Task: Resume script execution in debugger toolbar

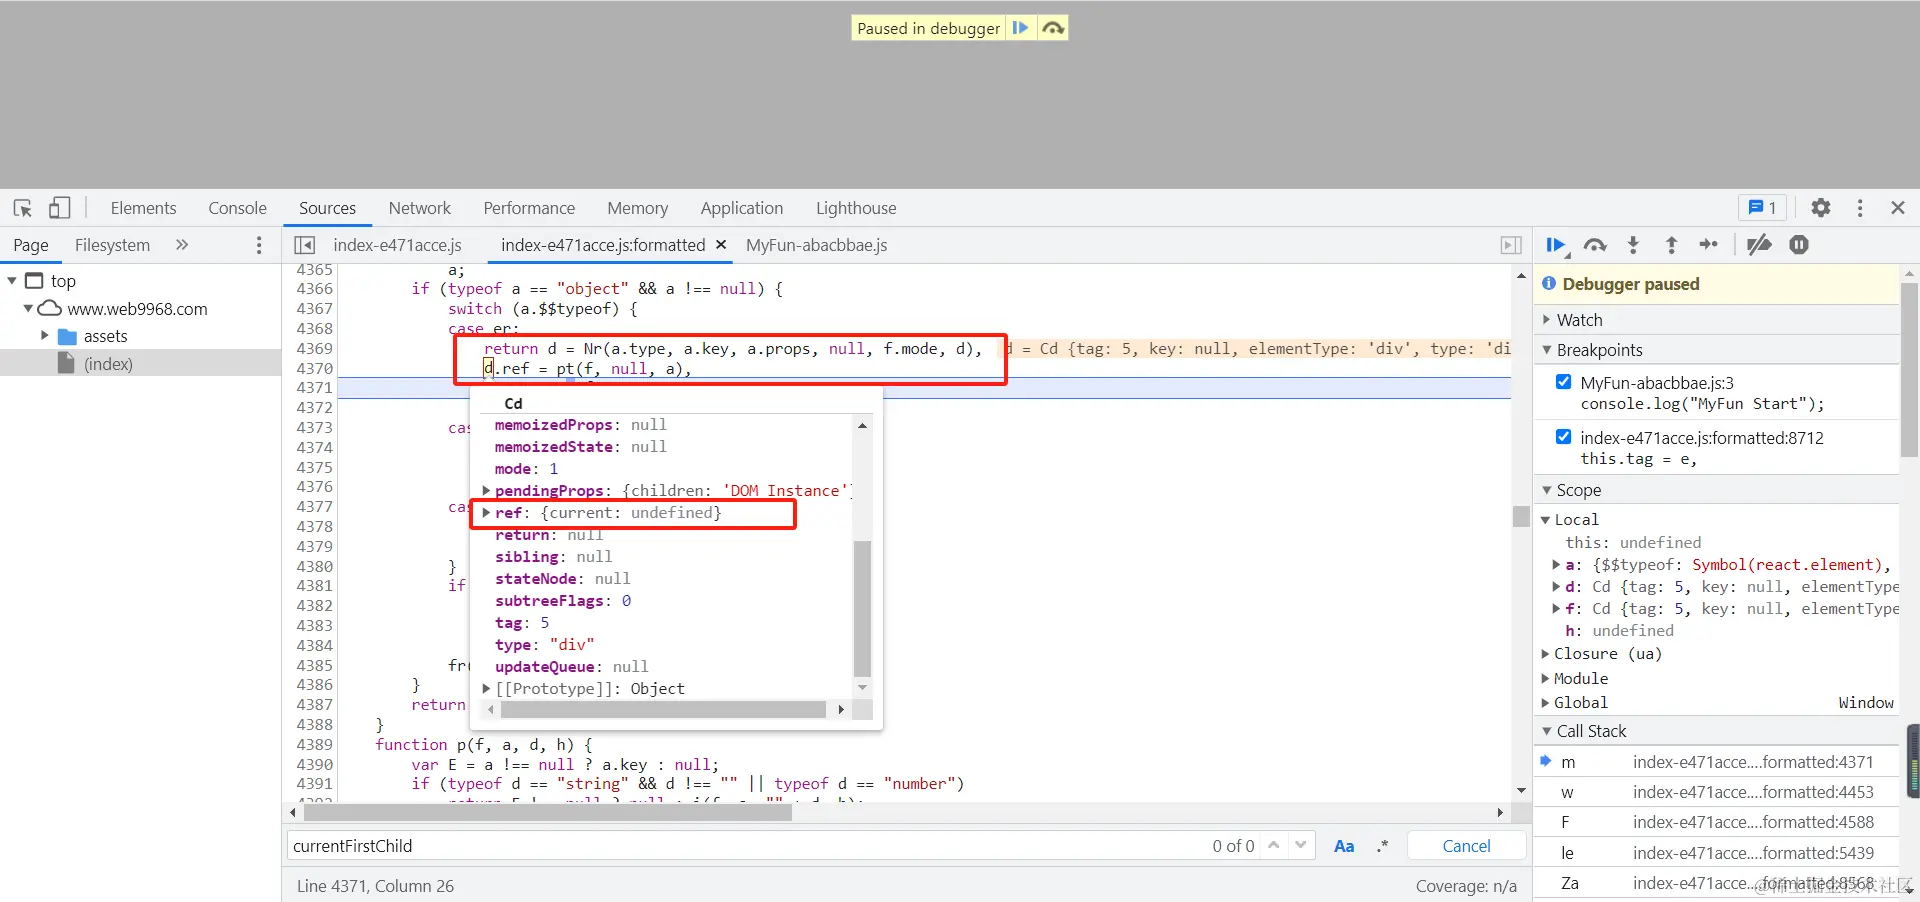Action: pyautogui.click(x=1556, y=245)
